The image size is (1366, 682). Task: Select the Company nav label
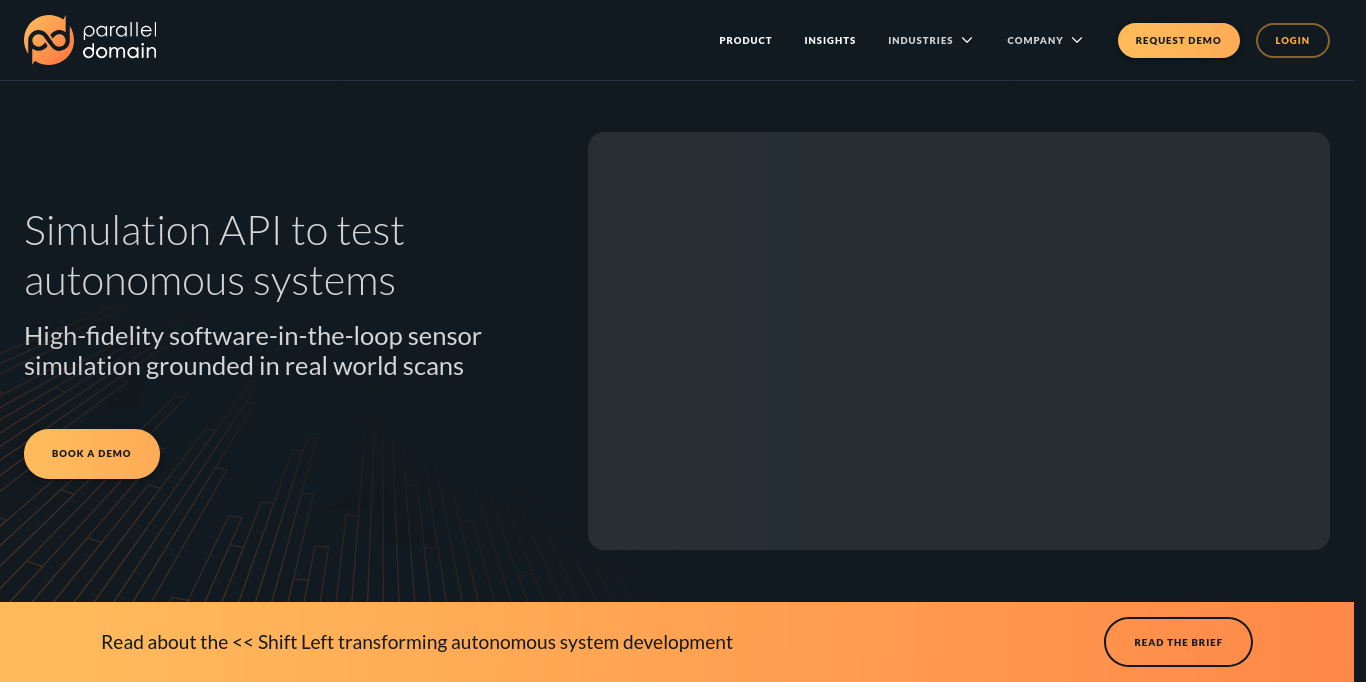(x=1034, y=41)
